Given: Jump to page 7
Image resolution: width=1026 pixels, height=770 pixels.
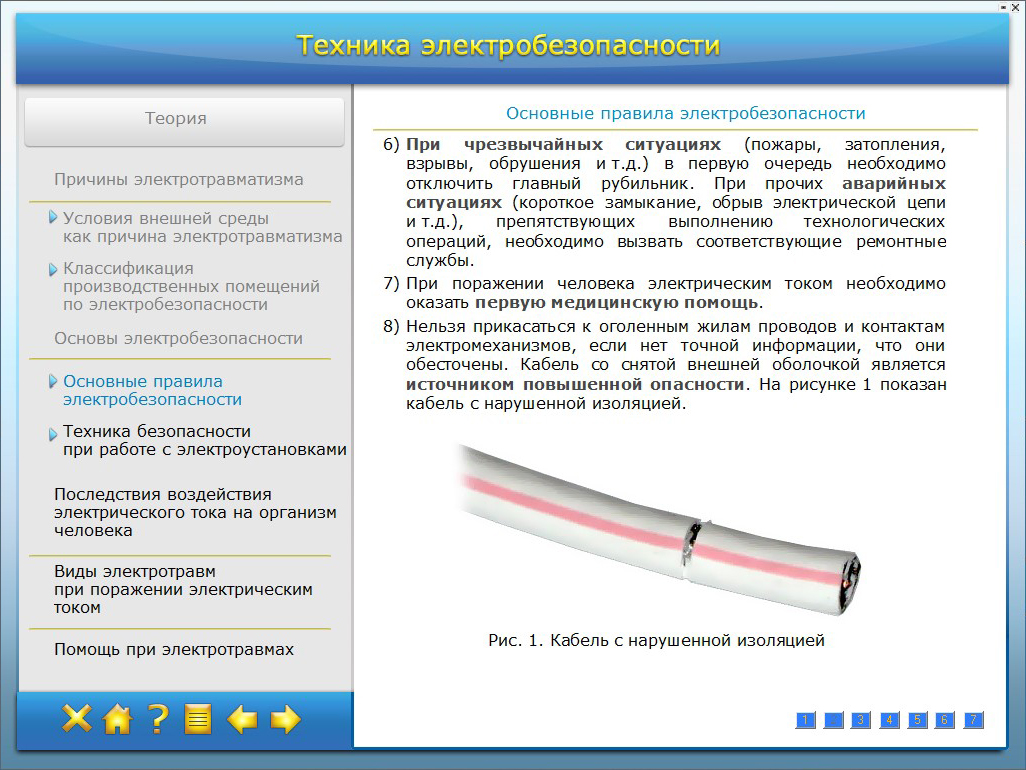Looking at the screenshot, I should pos(973,720).
